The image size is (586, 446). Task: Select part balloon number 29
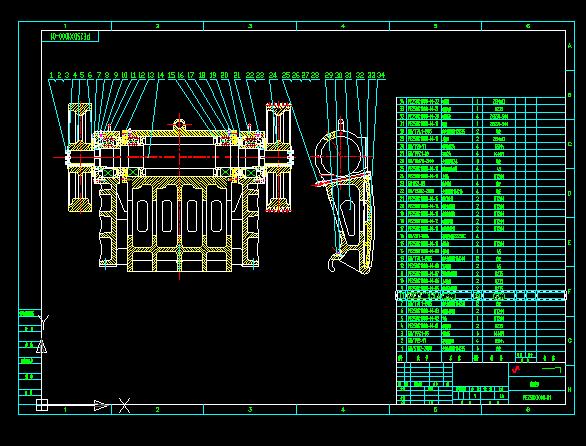(x=329, y=75)
